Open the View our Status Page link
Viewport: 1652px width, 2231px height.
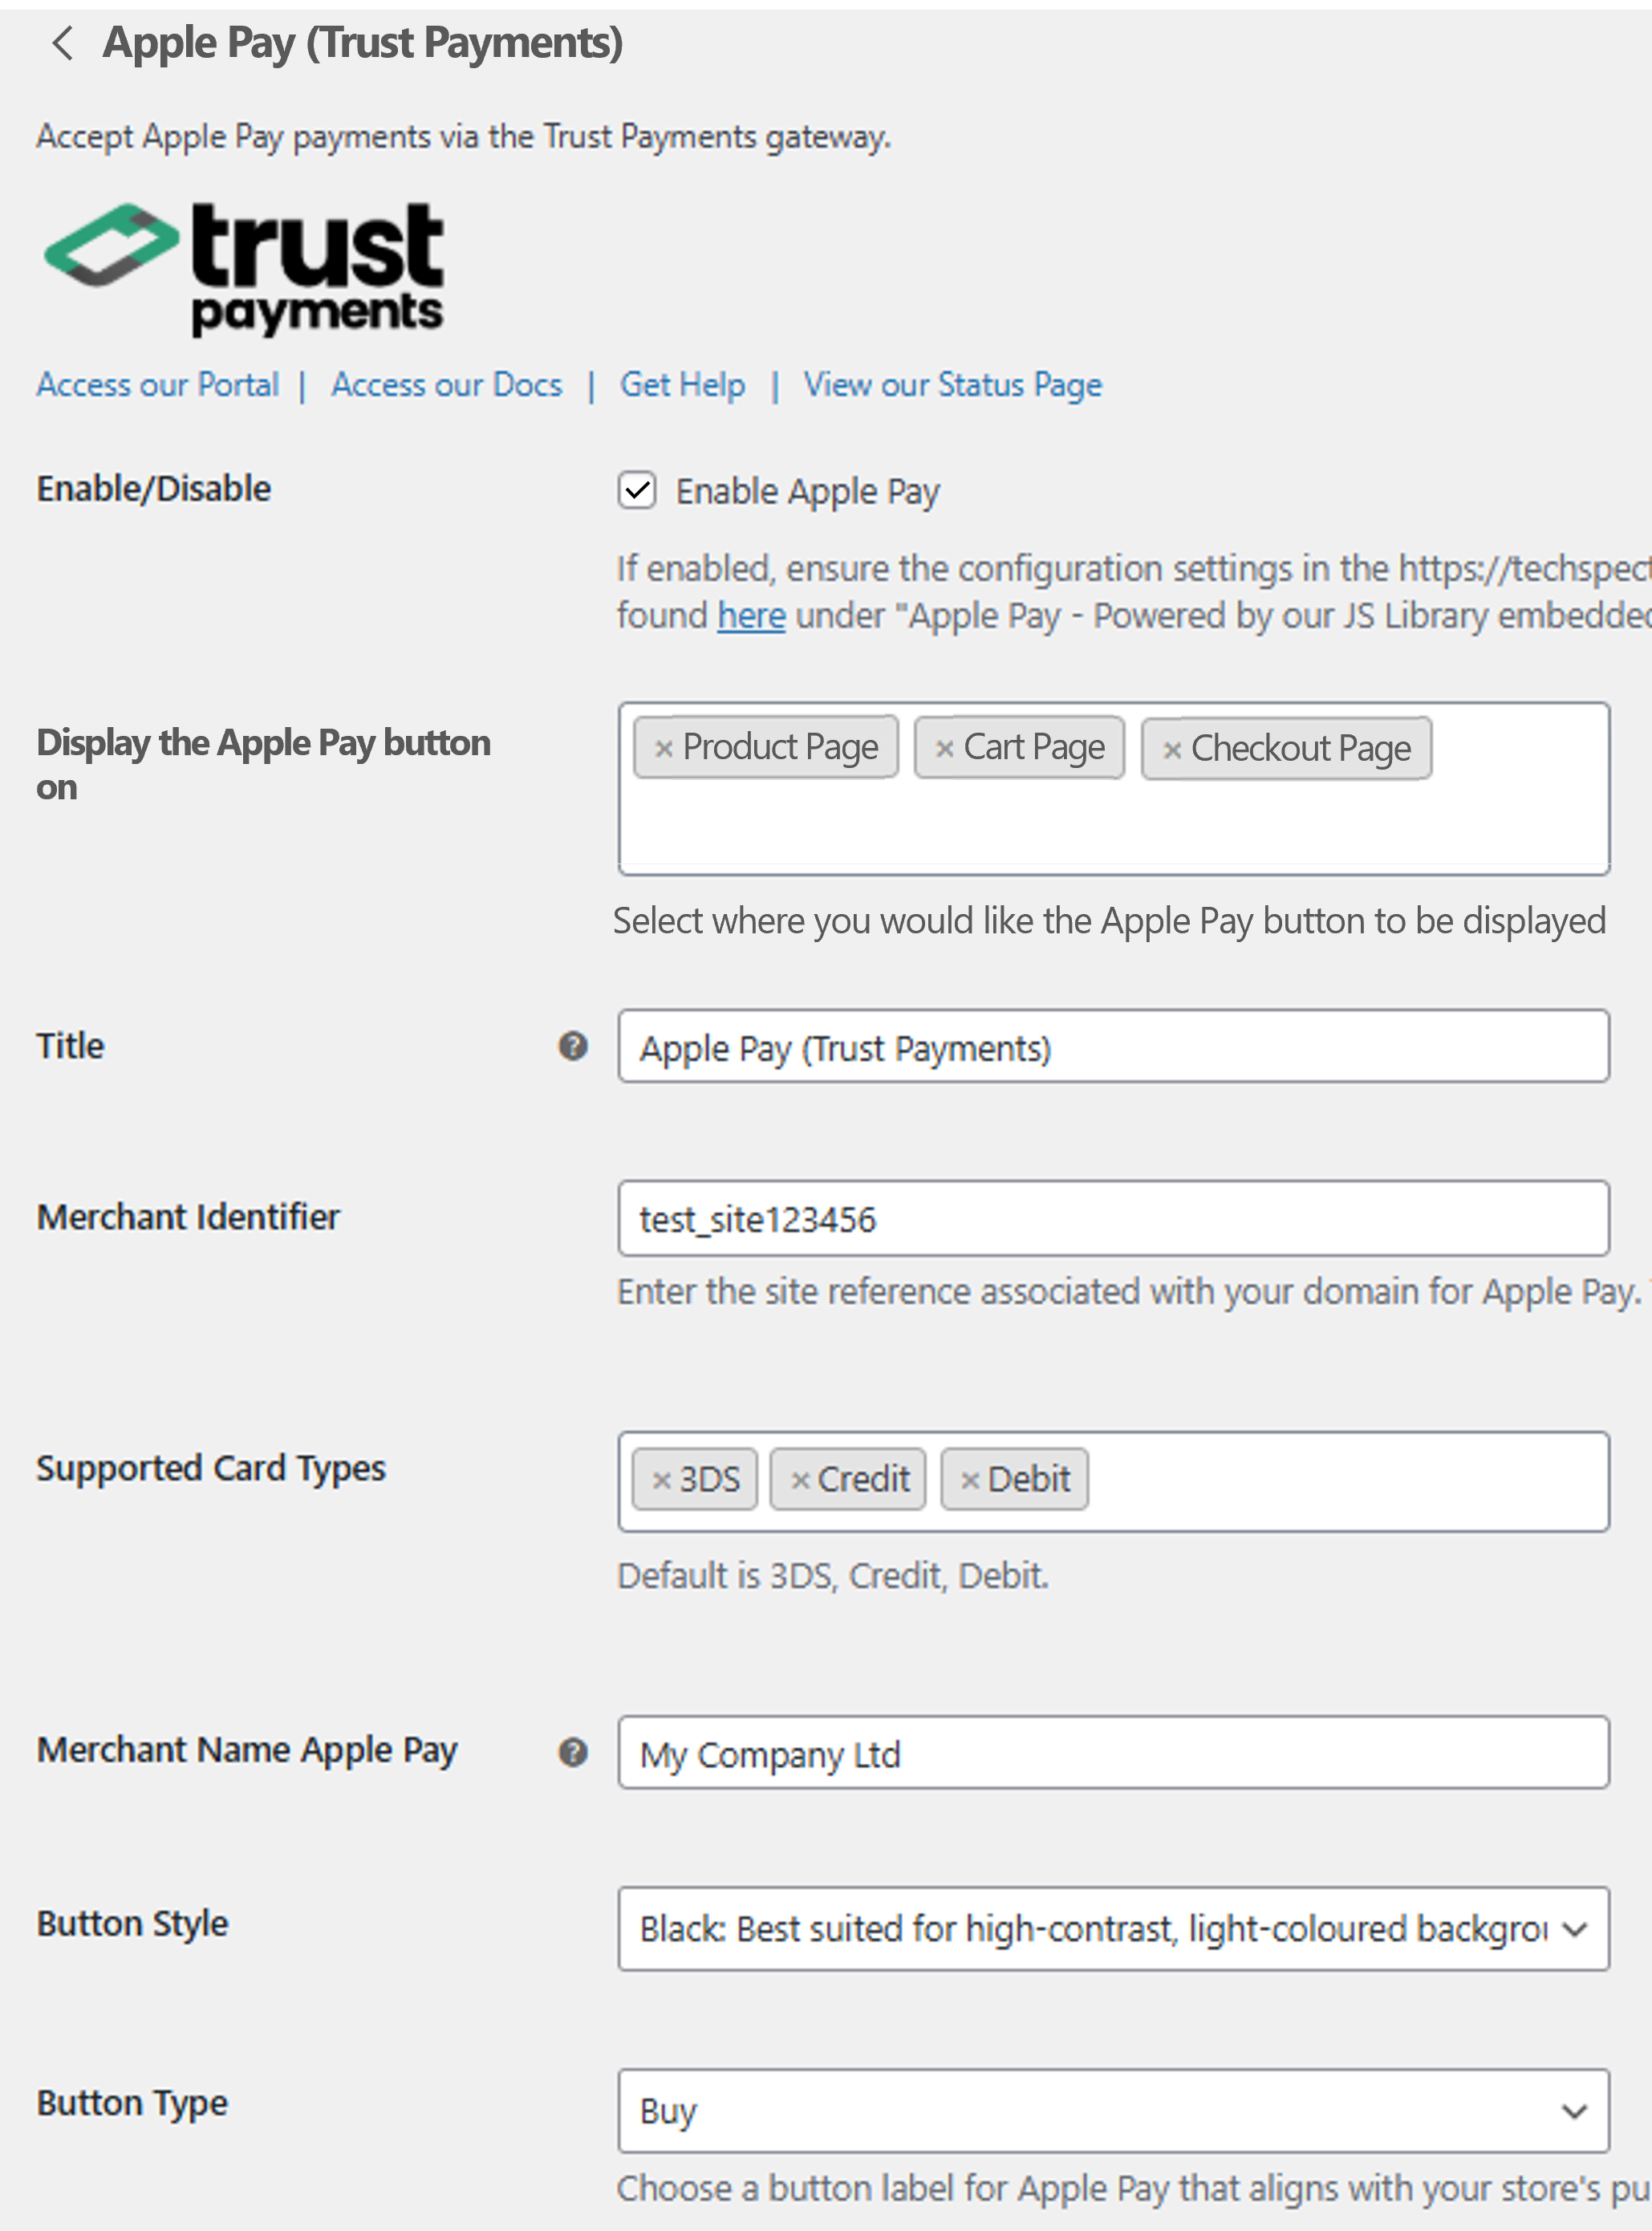(x=953, y=385)
